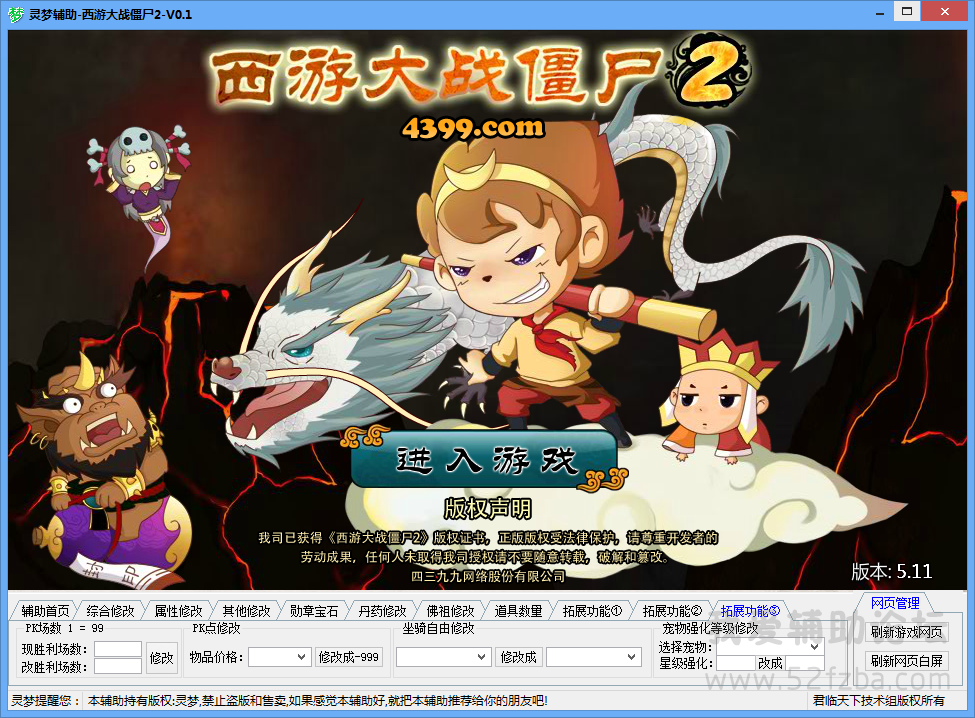Select the 拓展功能① tab

point(592,611)
